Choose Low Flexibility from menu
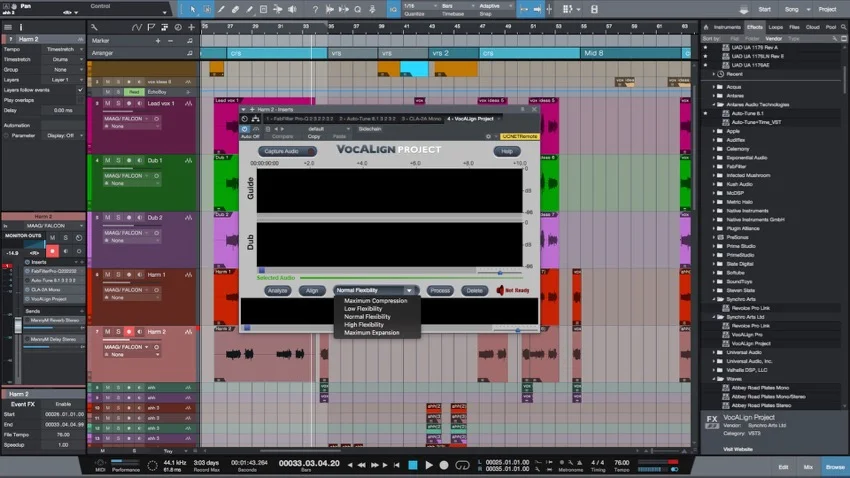This screenshot has height=478, width=850. [x=363, y=309]
